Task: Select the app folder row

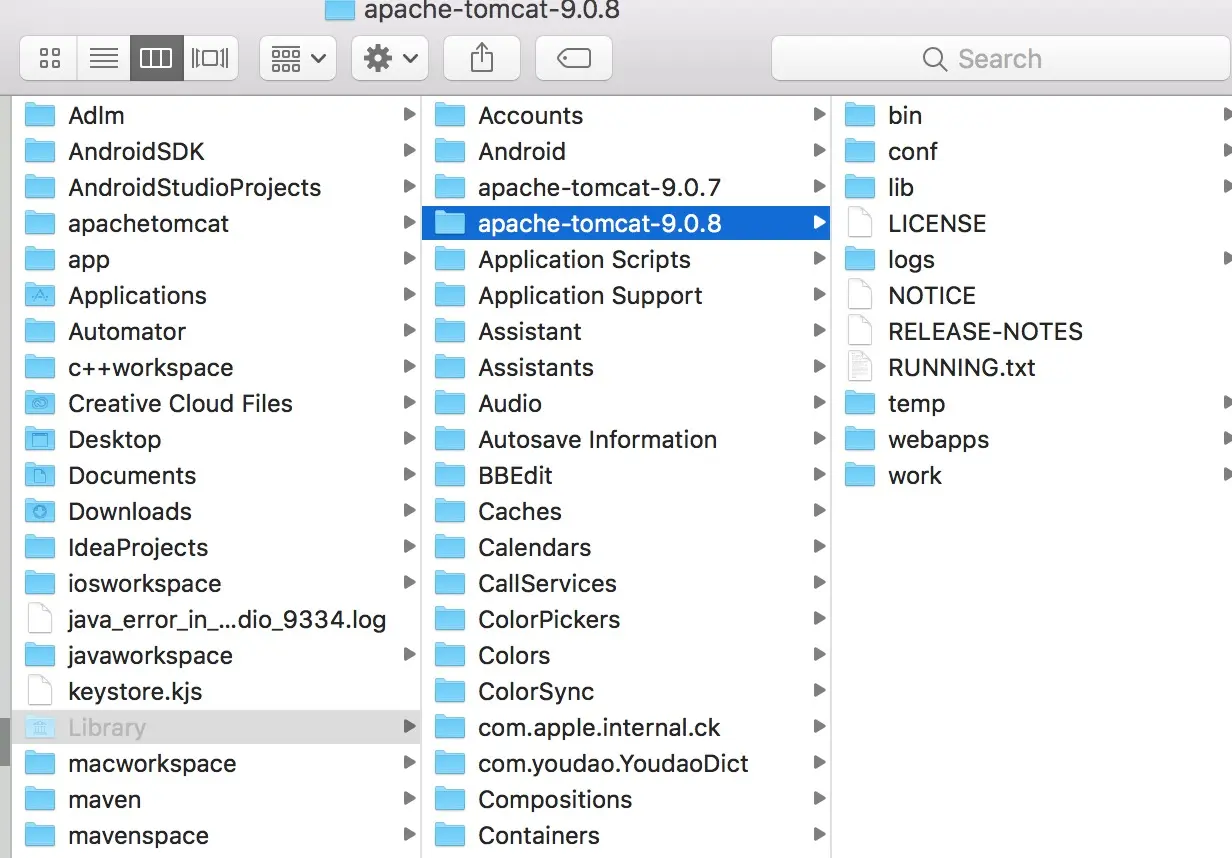Action: tap(216, 260)
